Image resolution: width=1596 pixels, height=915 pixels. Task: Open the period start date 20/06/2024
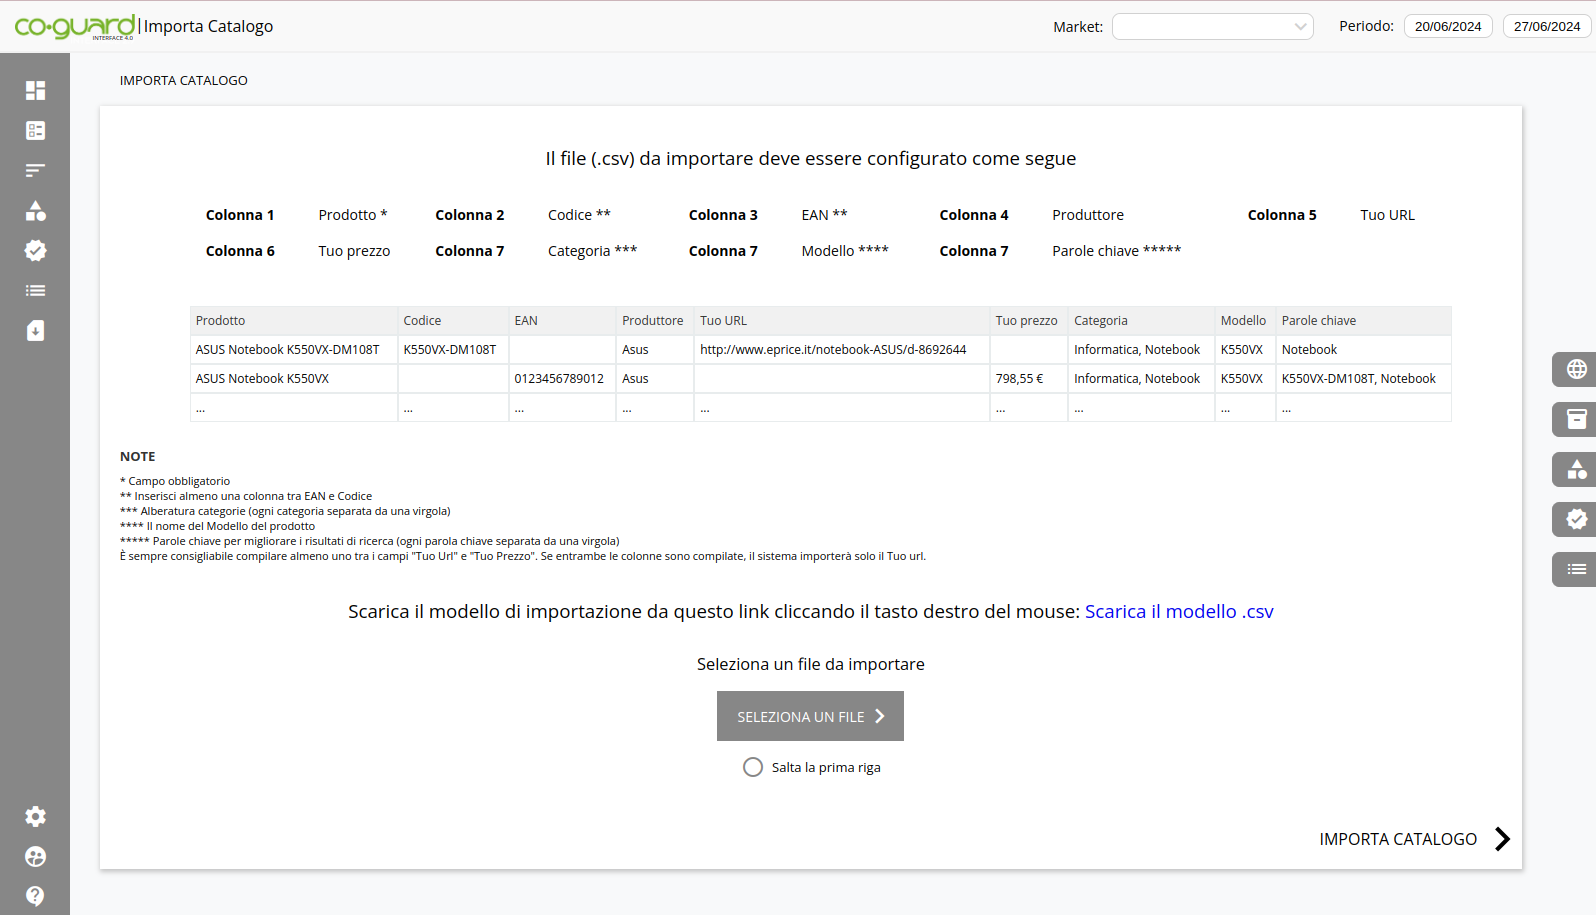(x=1447, y=27)
